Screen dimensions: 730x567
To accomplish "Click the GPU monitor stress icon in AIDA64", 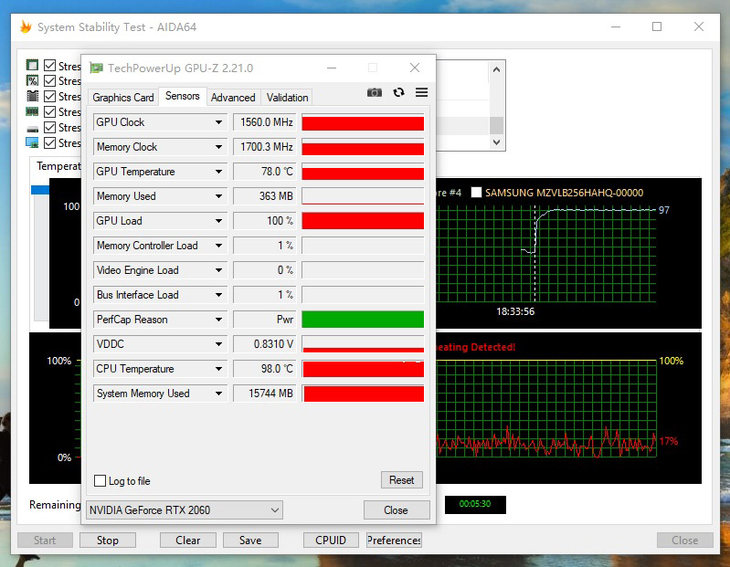I will click(32, 142).
